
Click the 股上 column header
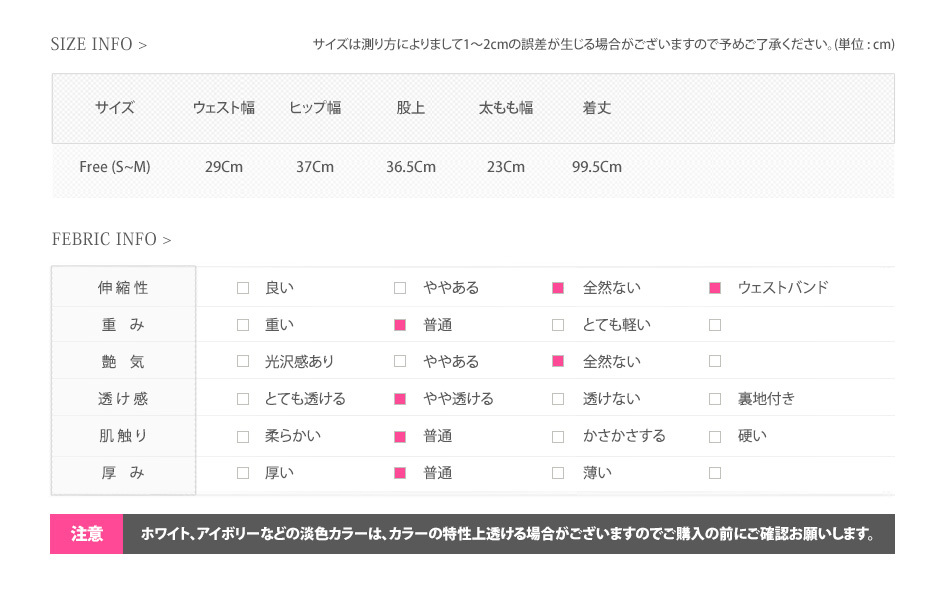(x=411, y=108)
